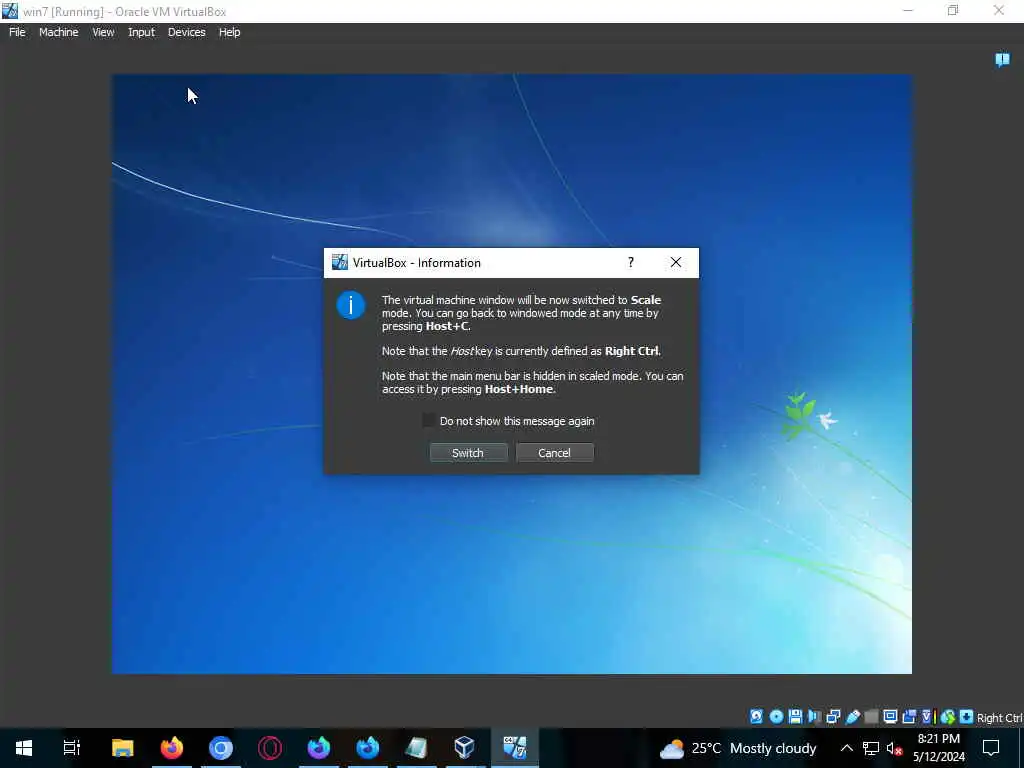Open VirtualBox Manager cube taskbar icon

(x=464, y=748)
